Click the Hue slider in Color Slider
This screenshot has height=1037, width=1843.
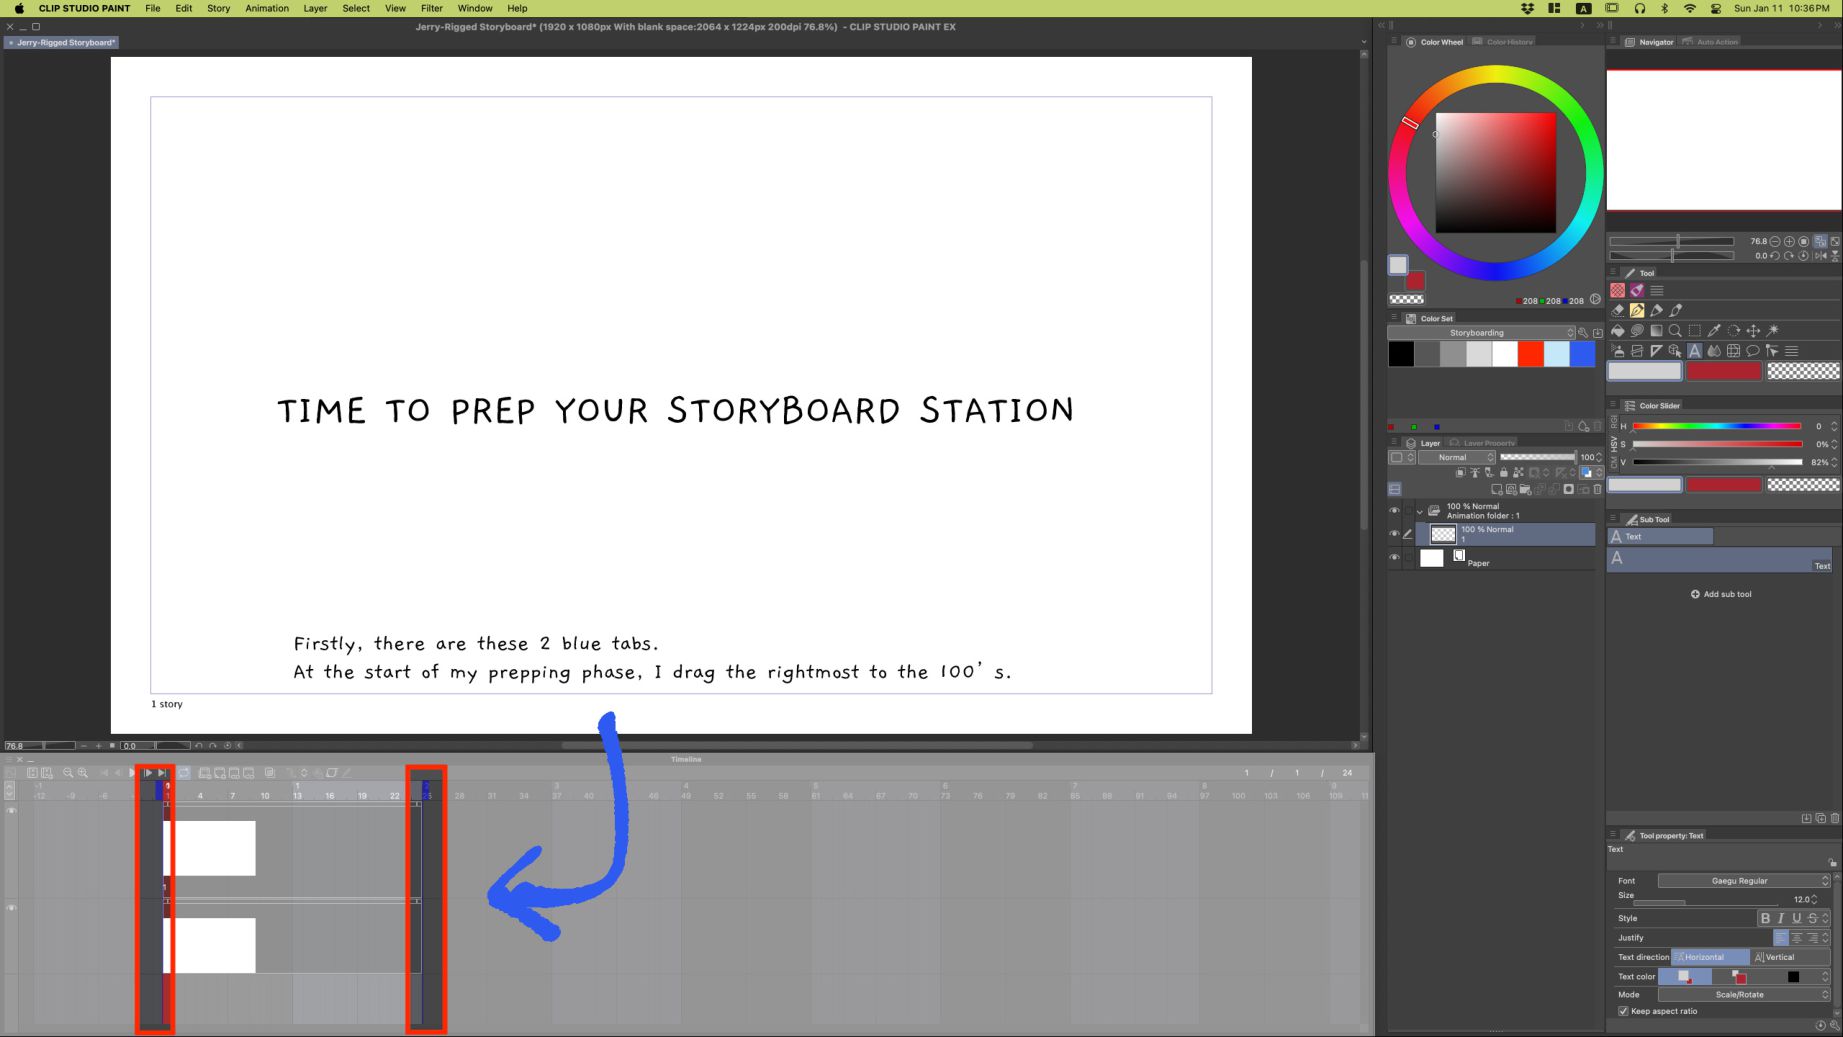tap(1717, 426)
